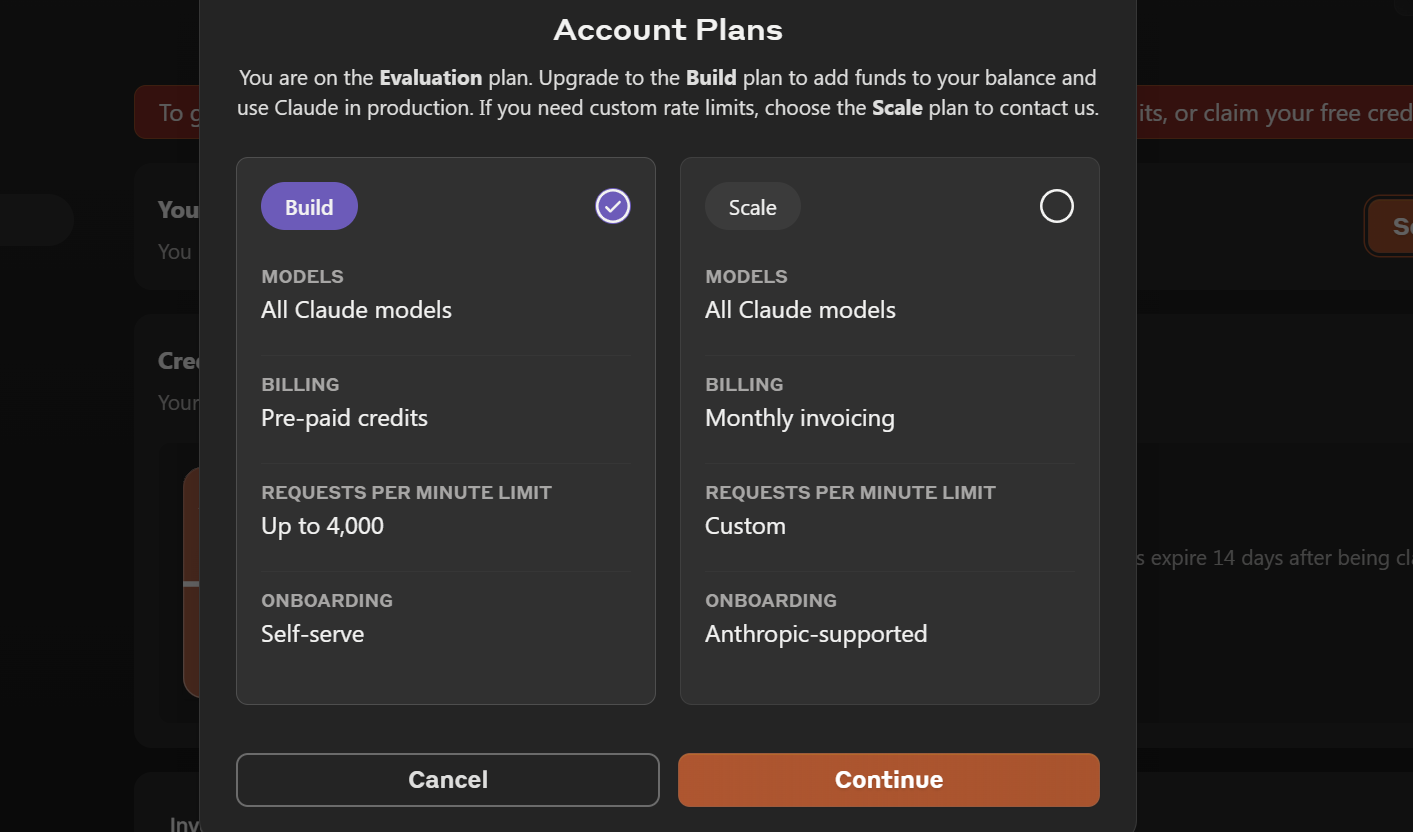Click the Up to 4,000 request limit text
Viewport: 1413px width, 832px height.
pyautogui.click(x=322, y=526)
